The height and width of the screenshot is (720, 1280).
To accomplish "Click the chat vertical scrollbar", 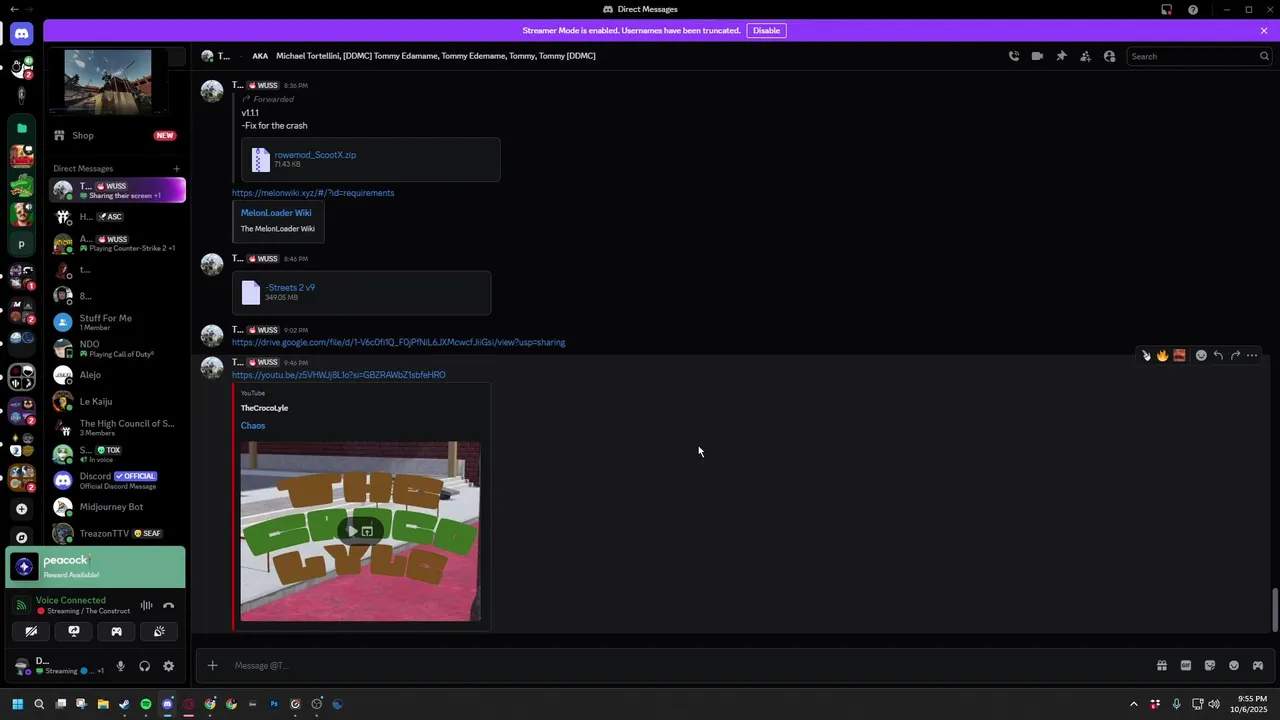I will [1274, 610].
